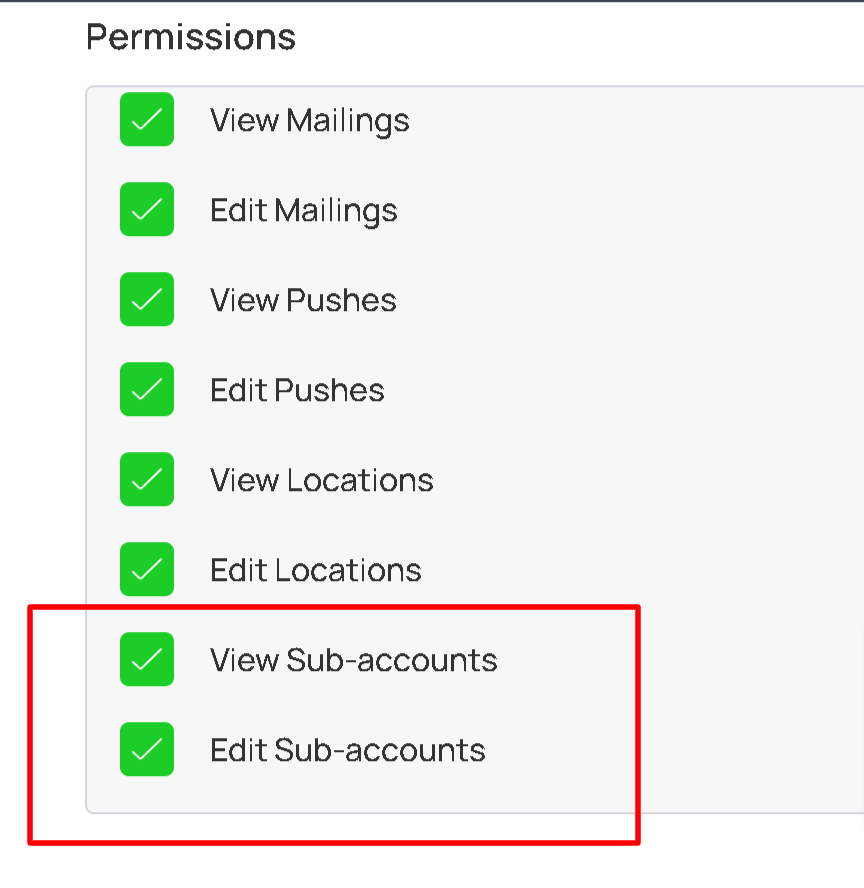
Task: Select the "Edit Locations" text label
Action: coord(315,571)
